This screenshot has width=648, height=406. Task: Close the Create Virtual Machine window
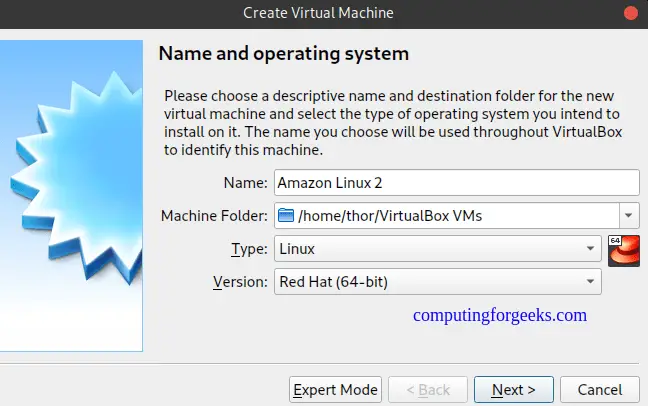click(631, 13)
